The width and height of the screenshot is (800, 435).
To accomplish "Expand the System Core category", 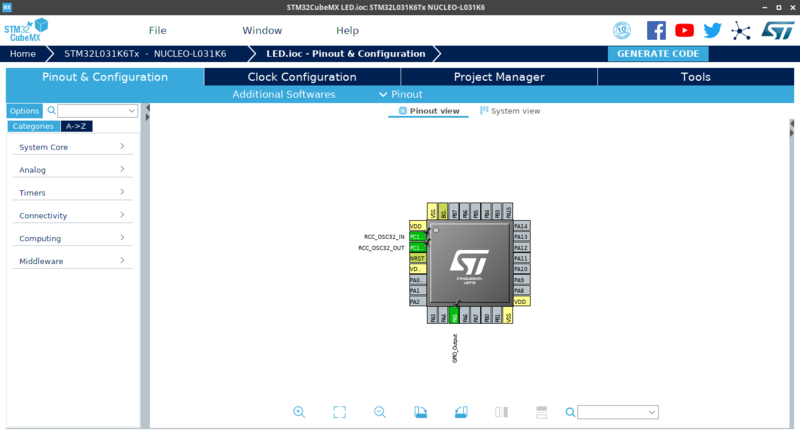I will click(70, 147).
